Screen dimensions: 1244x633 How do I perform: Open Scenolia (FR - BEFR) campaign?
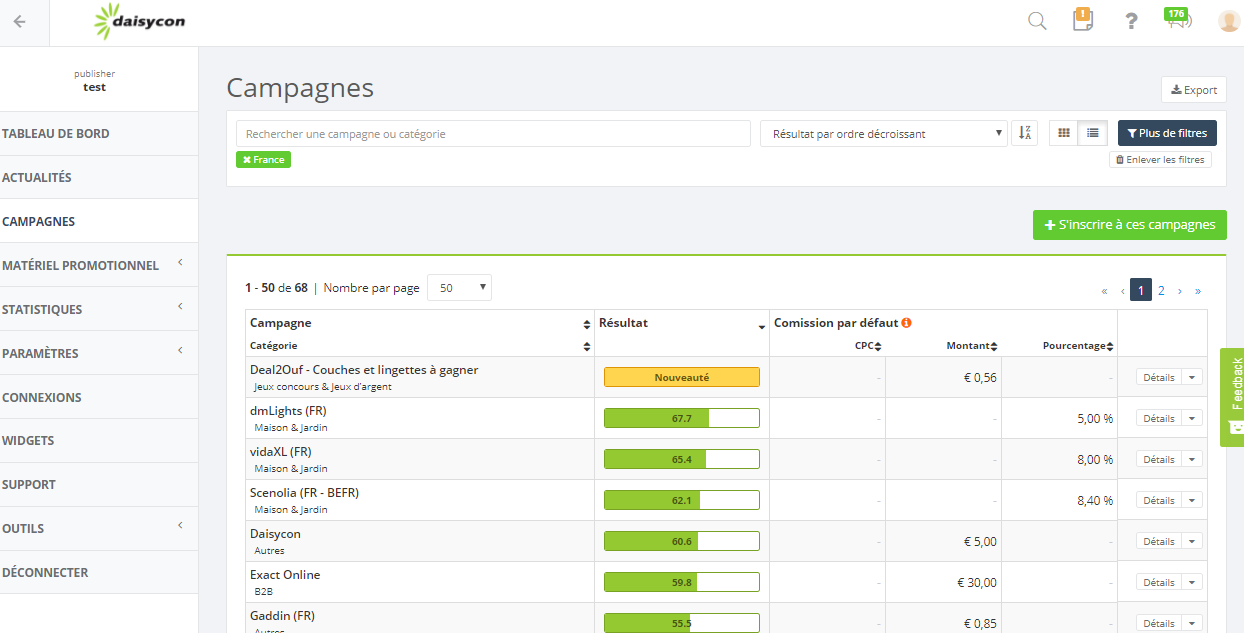tap(304, 493)
